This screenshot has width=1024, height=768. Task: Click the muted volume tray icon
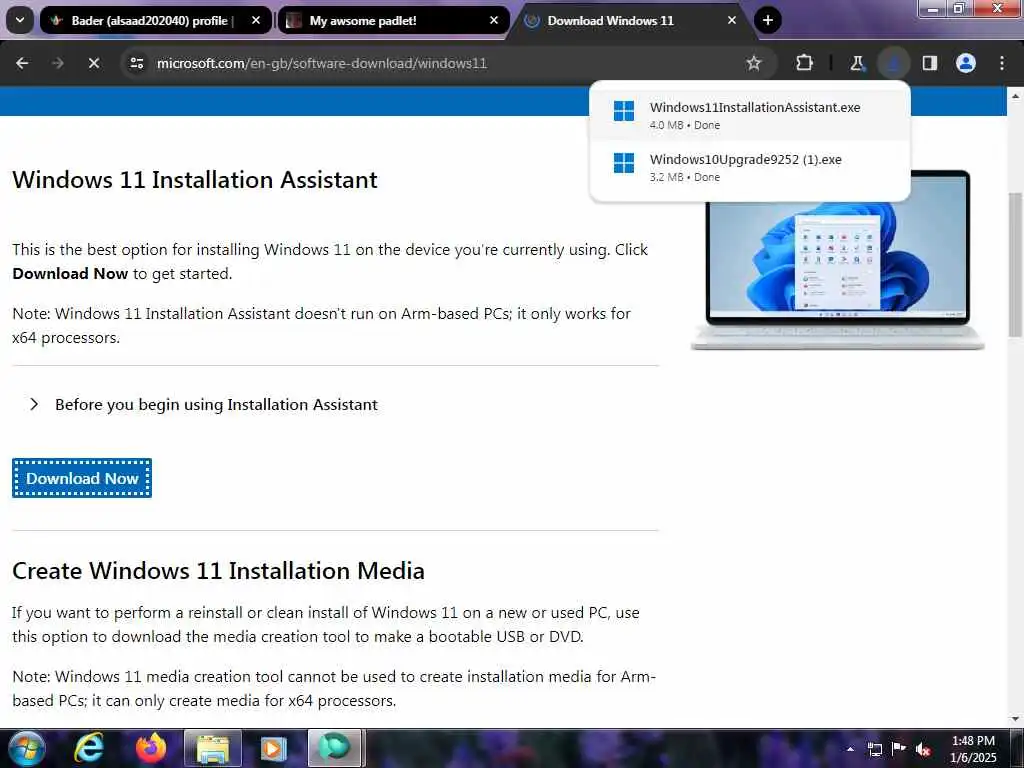tap(923, 749)
